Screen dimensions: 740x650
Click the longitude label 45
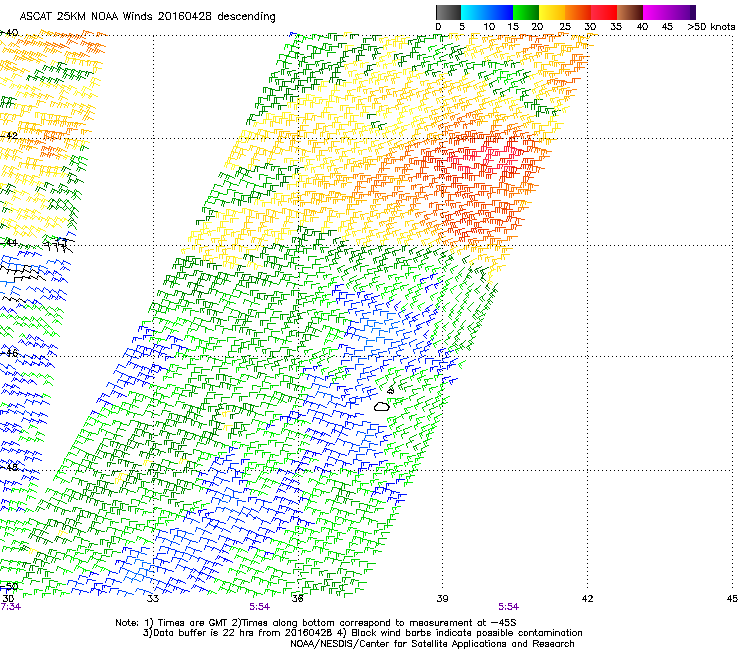732,599
